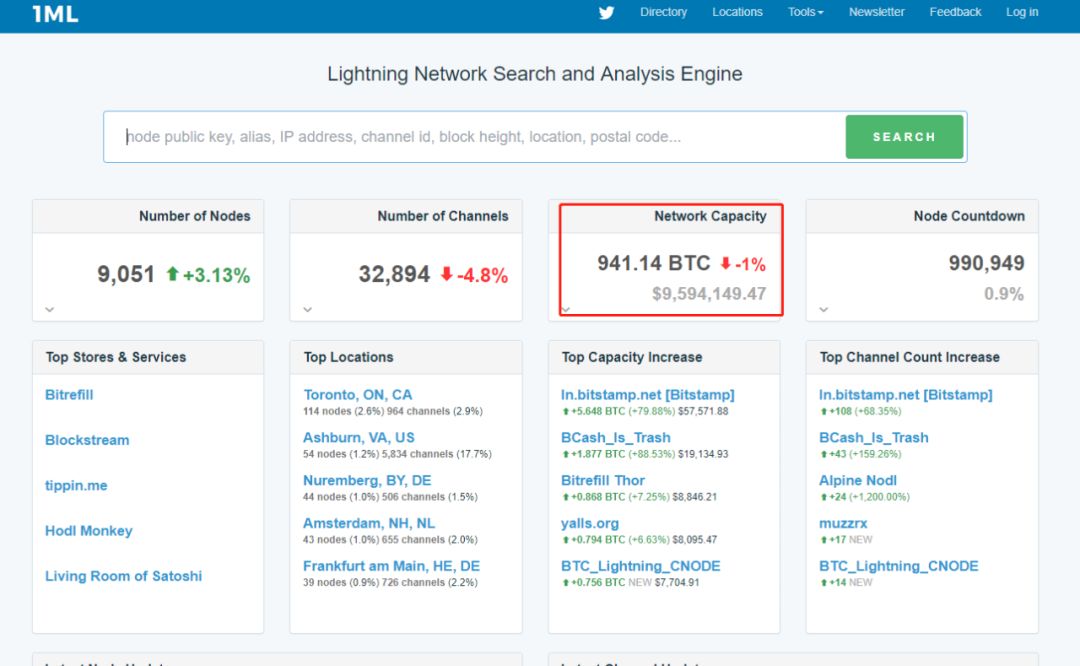Screen dimensions: 1080x666
Task: Click the 941.14 BTC capacity value
Action: 654,263
